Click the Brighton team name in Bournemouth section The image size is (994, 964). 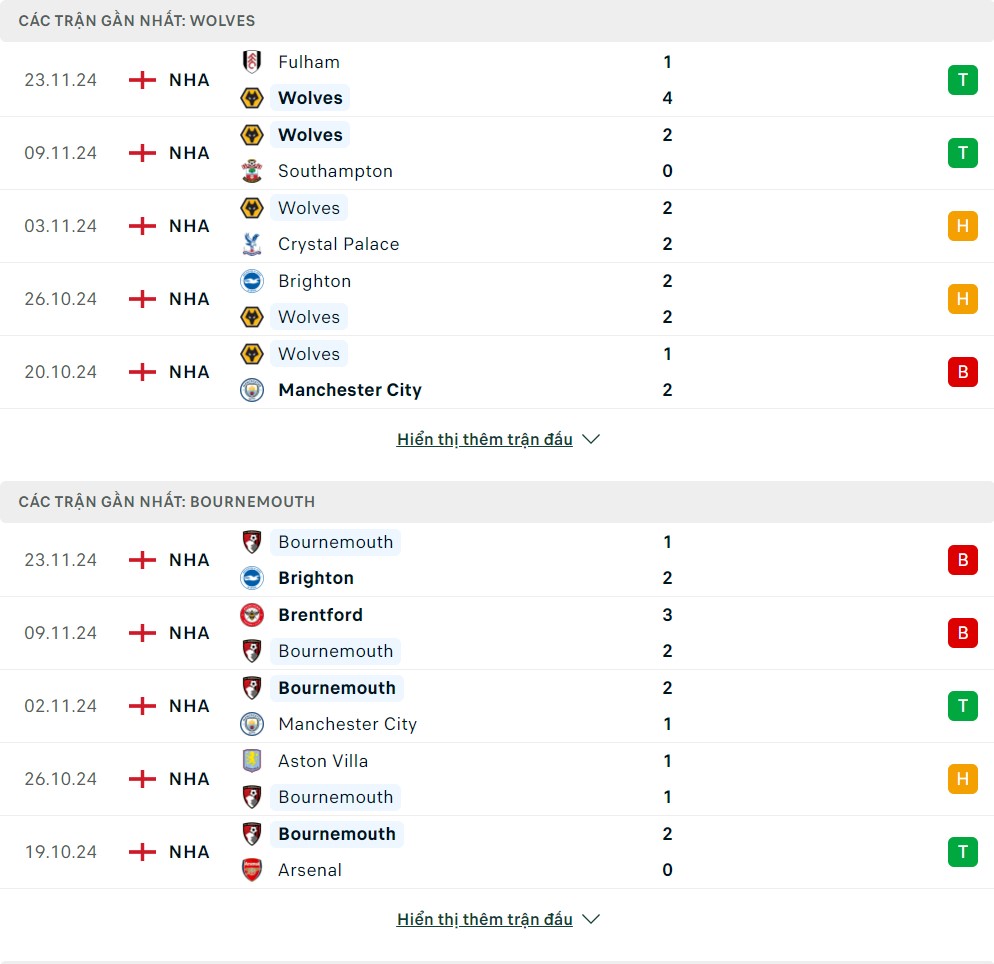coord(316,578)
